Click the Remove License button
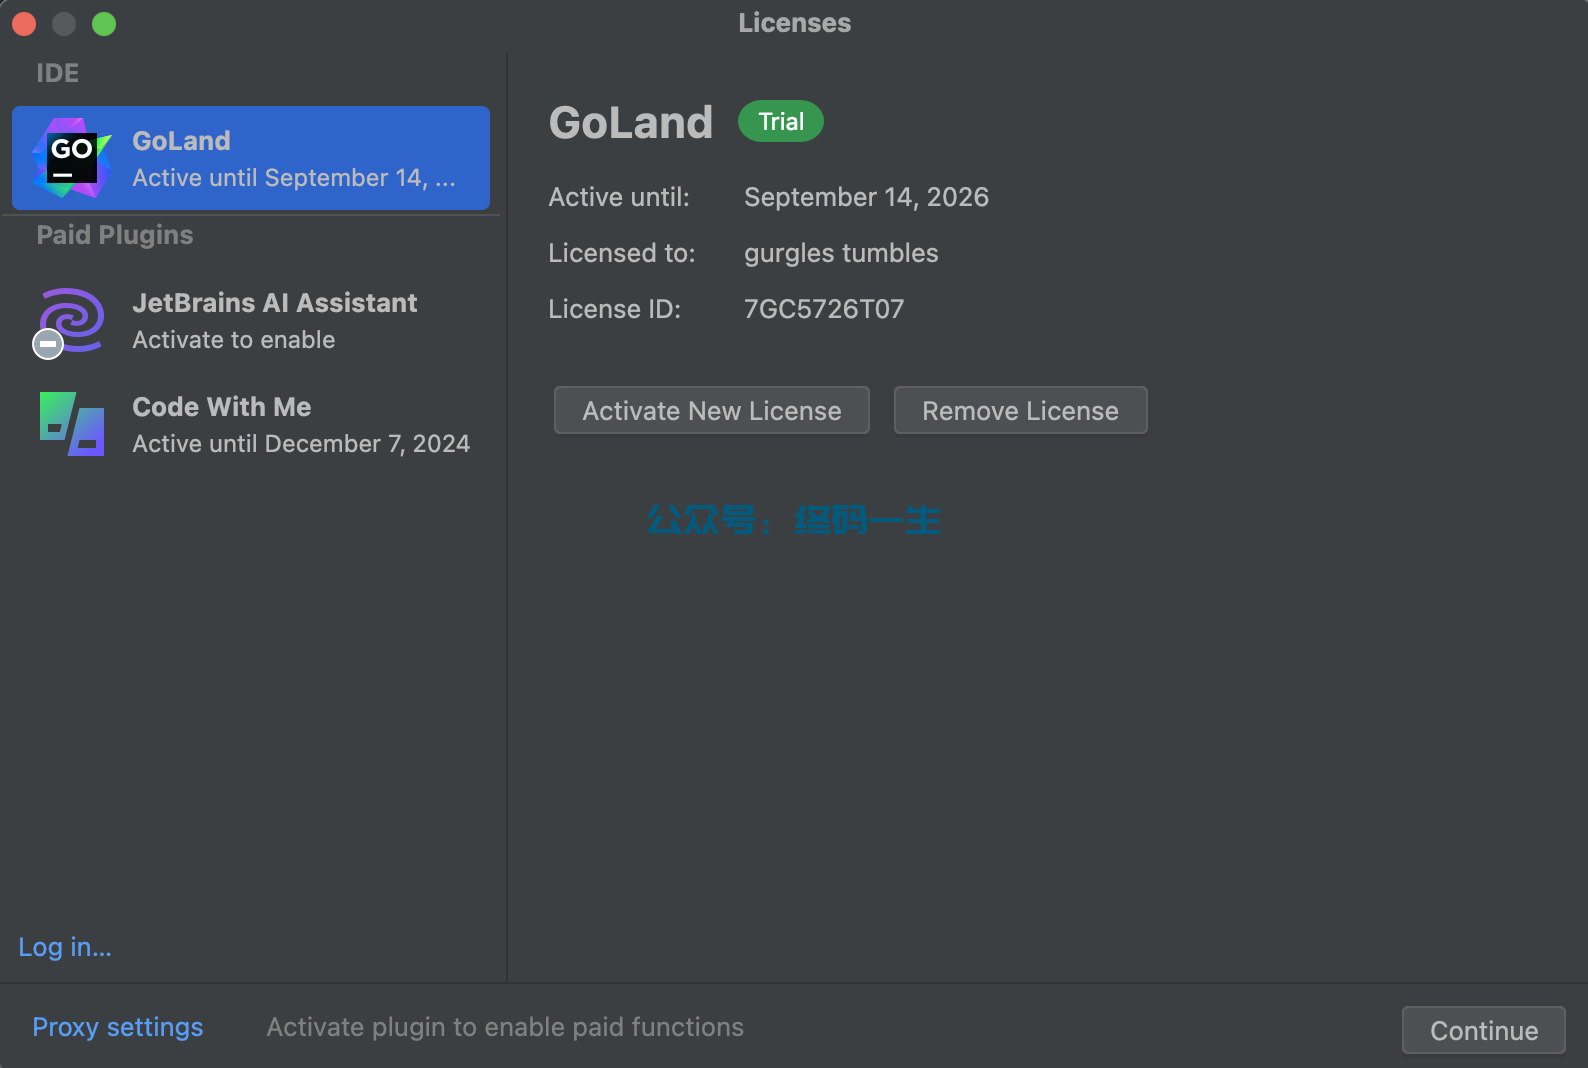 click(x=1020, y=410)
